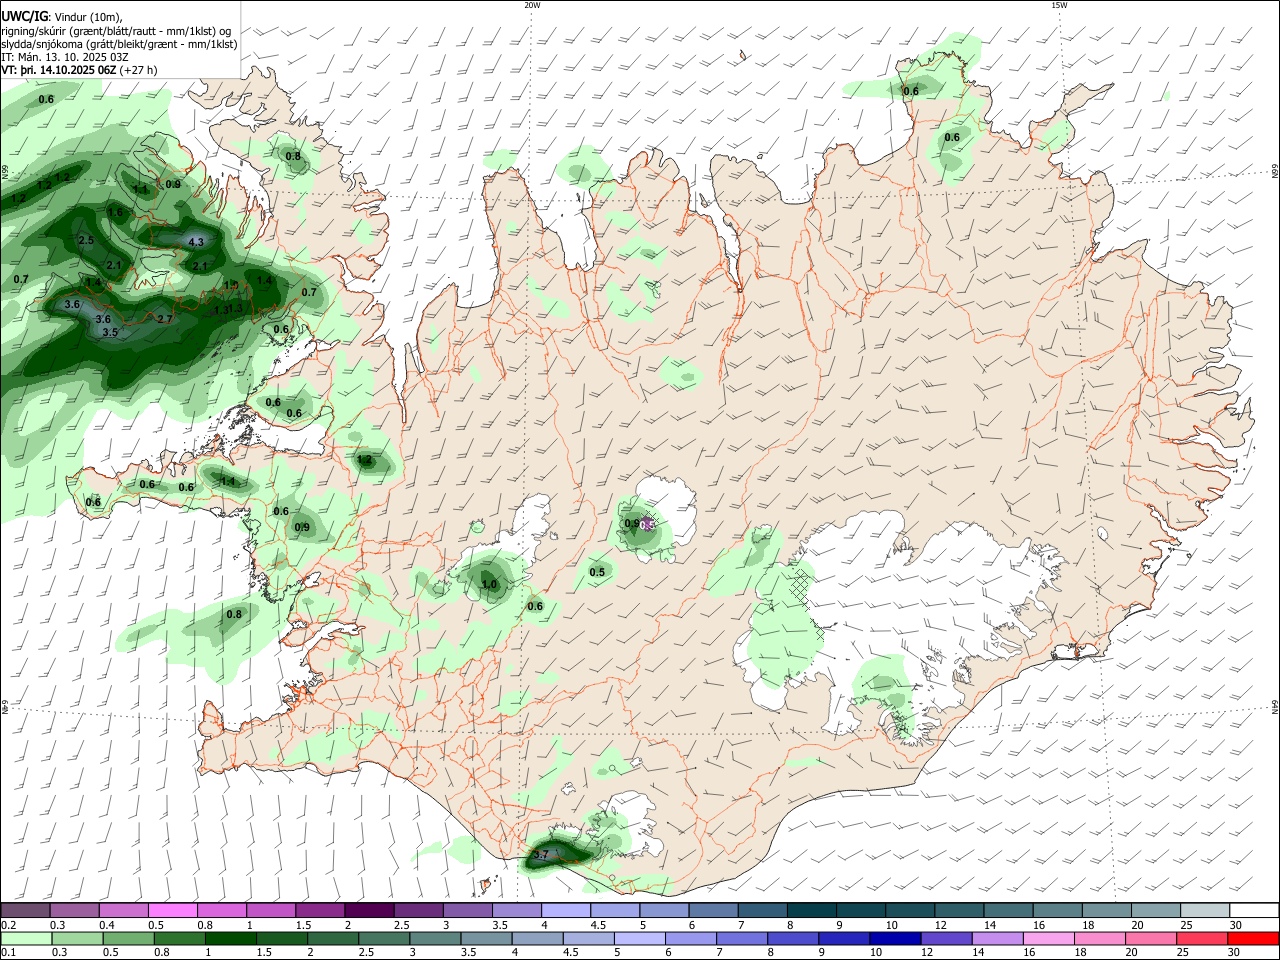Click the bright magenta swatch labeled 0.5 in upper legend
This screenshot has width=1280, height=960.
coord(172,910)
